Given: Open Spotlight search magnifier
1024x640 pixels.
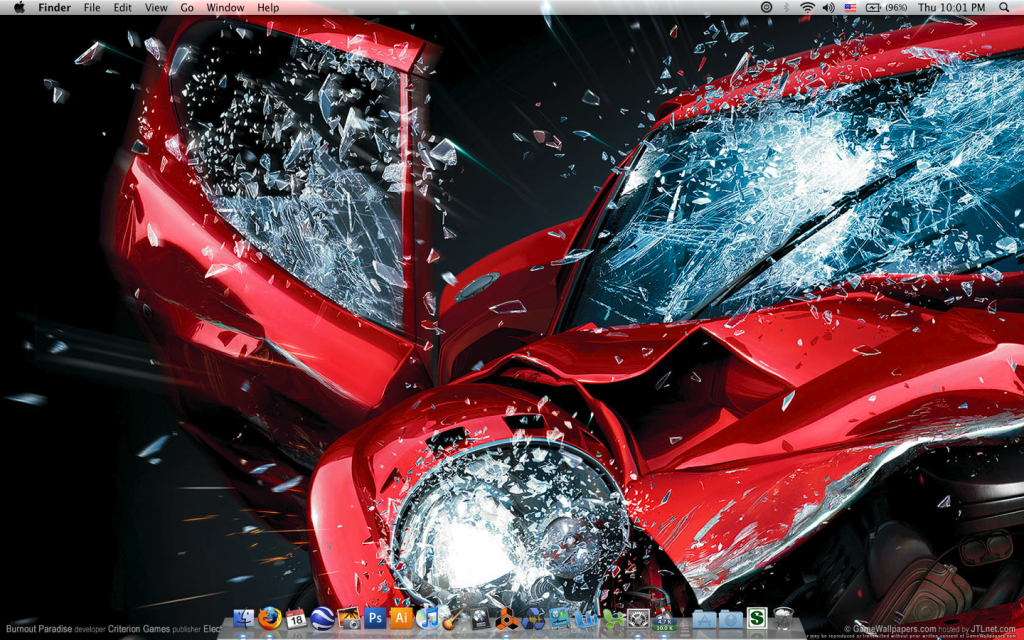Looking at the screenshot, I should tap(1004, 7).
